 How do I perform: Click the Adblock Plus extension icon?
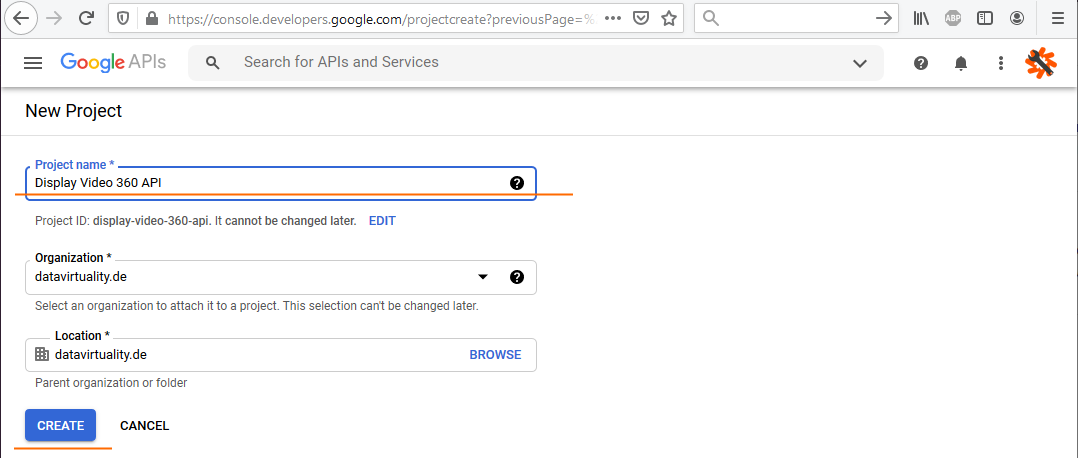[955, 18]
